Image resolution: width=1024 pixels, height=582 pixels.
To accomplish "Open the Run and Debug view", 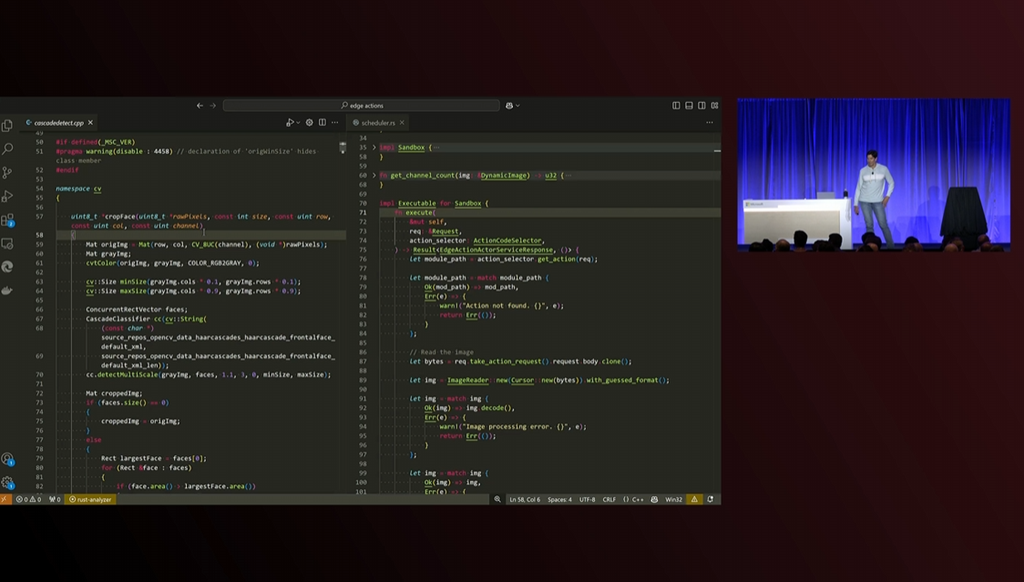I will pyautogui.click(x=8, y=196).
